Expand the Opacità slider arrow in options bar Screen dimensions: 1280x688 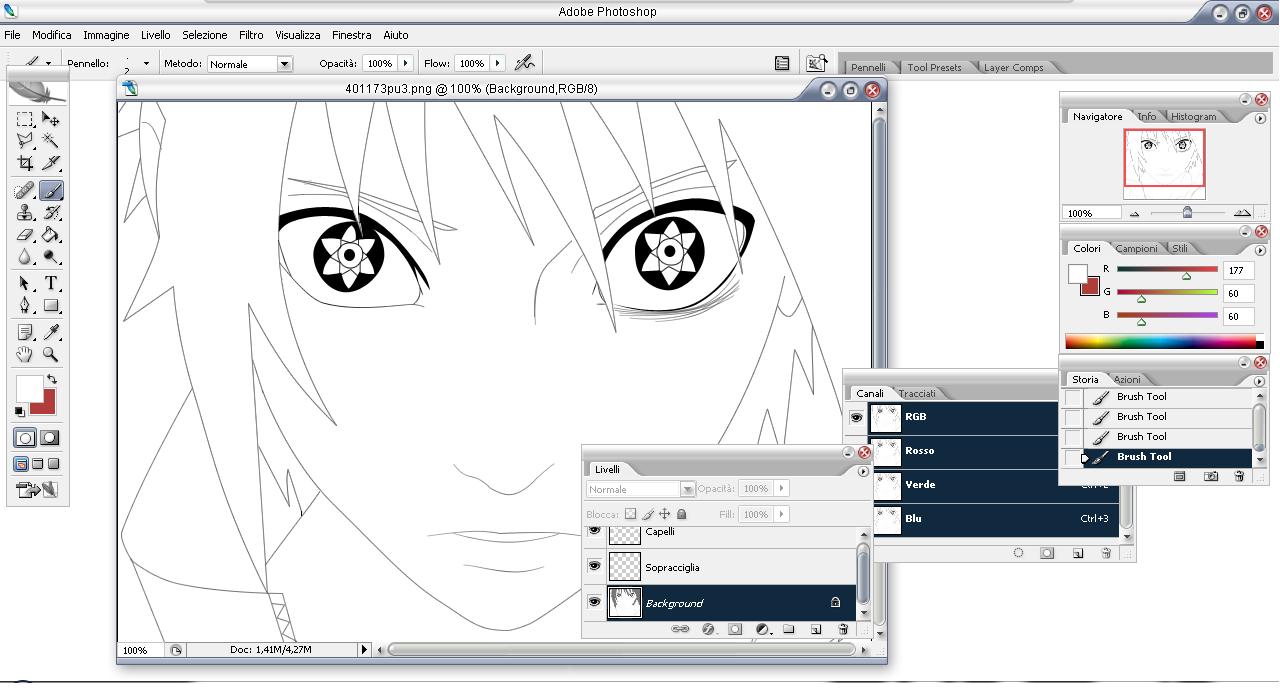405,63
